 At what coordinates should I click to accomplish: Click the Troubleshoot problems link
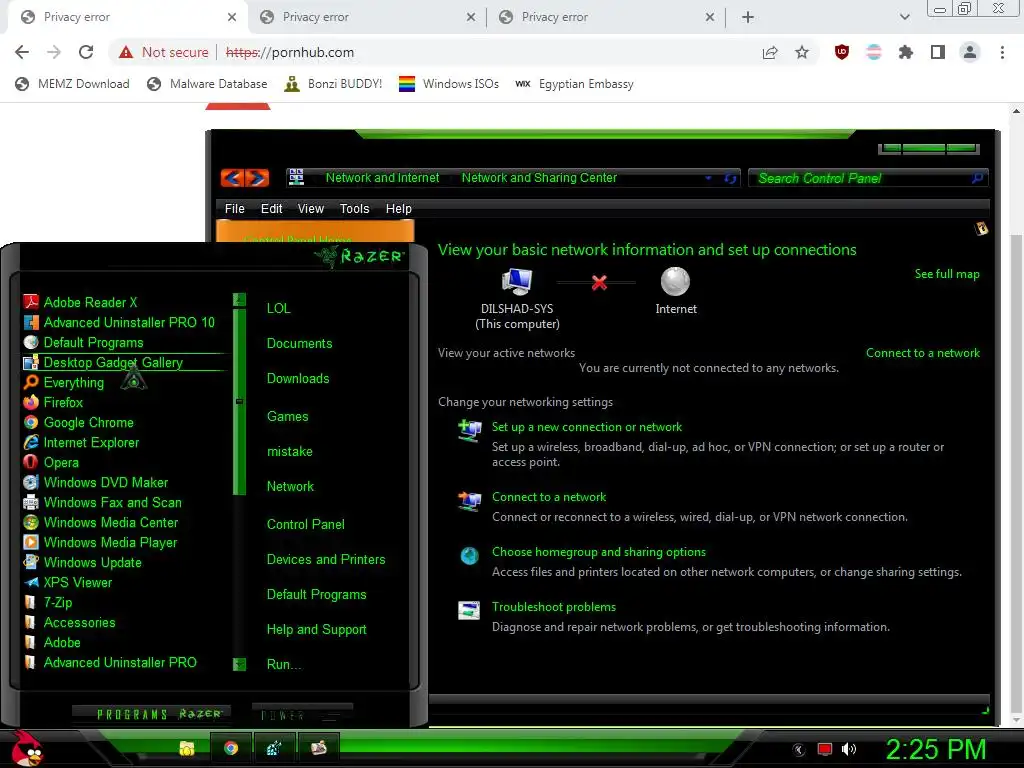coord(554,607)
